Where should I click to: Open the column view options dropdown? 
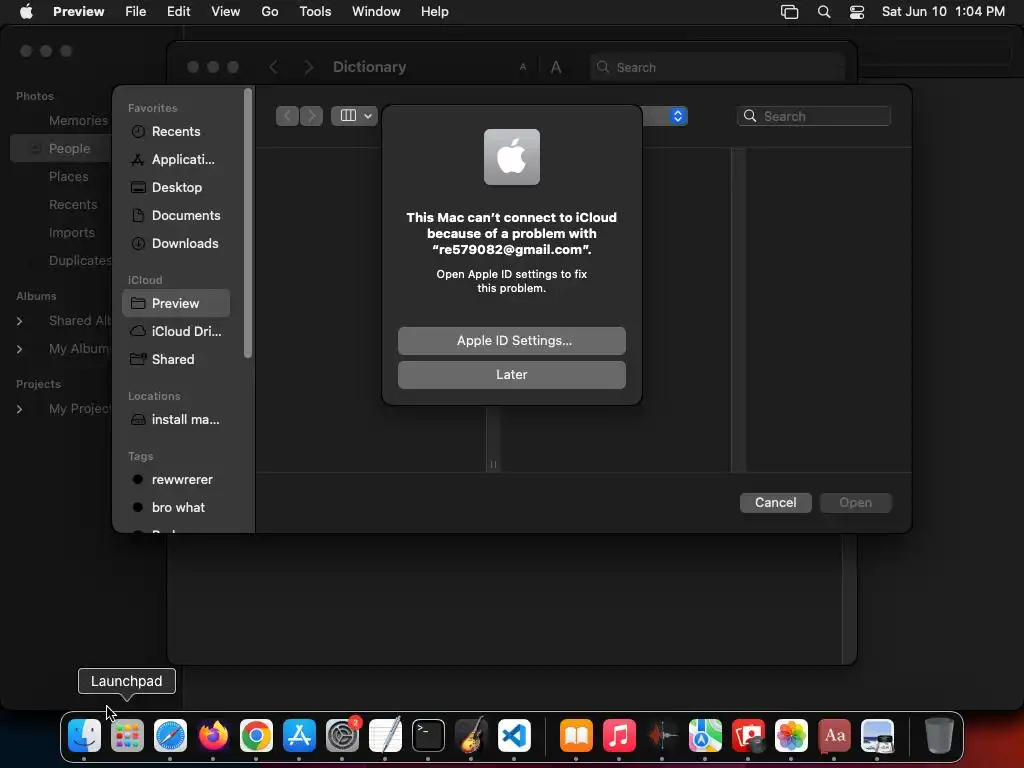click(x=355, y=116)
